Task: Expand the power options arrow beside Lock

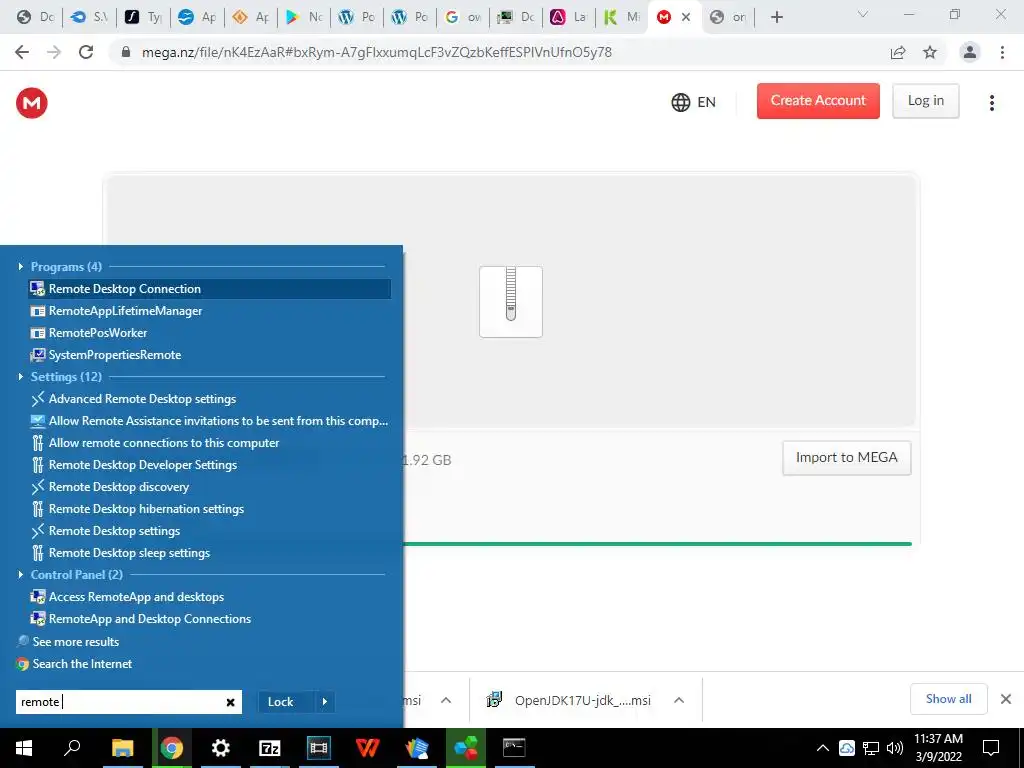Action: (x=325, y=702)
